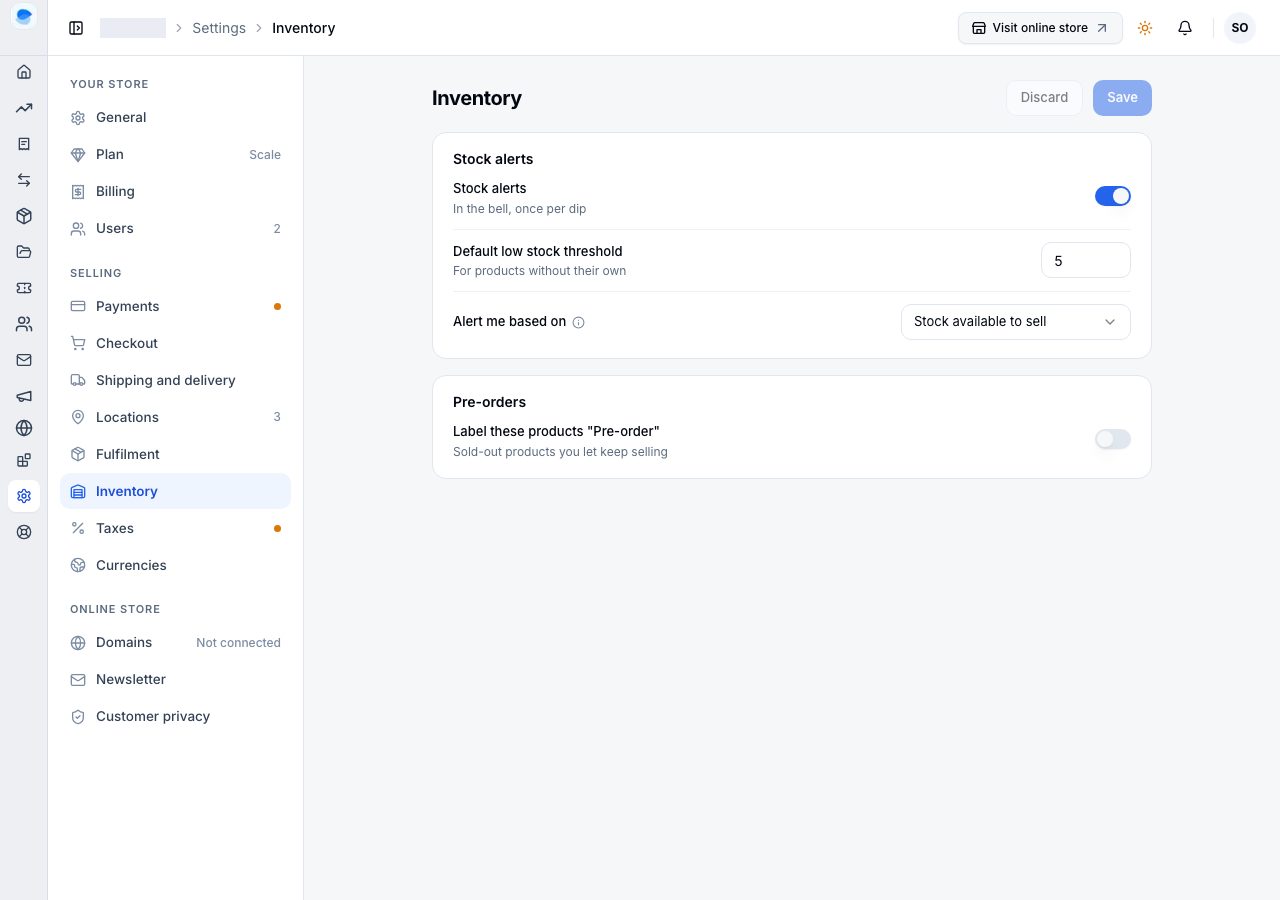
Task: Open the Stock available to sell dropdown
Action: [1016, 322]
